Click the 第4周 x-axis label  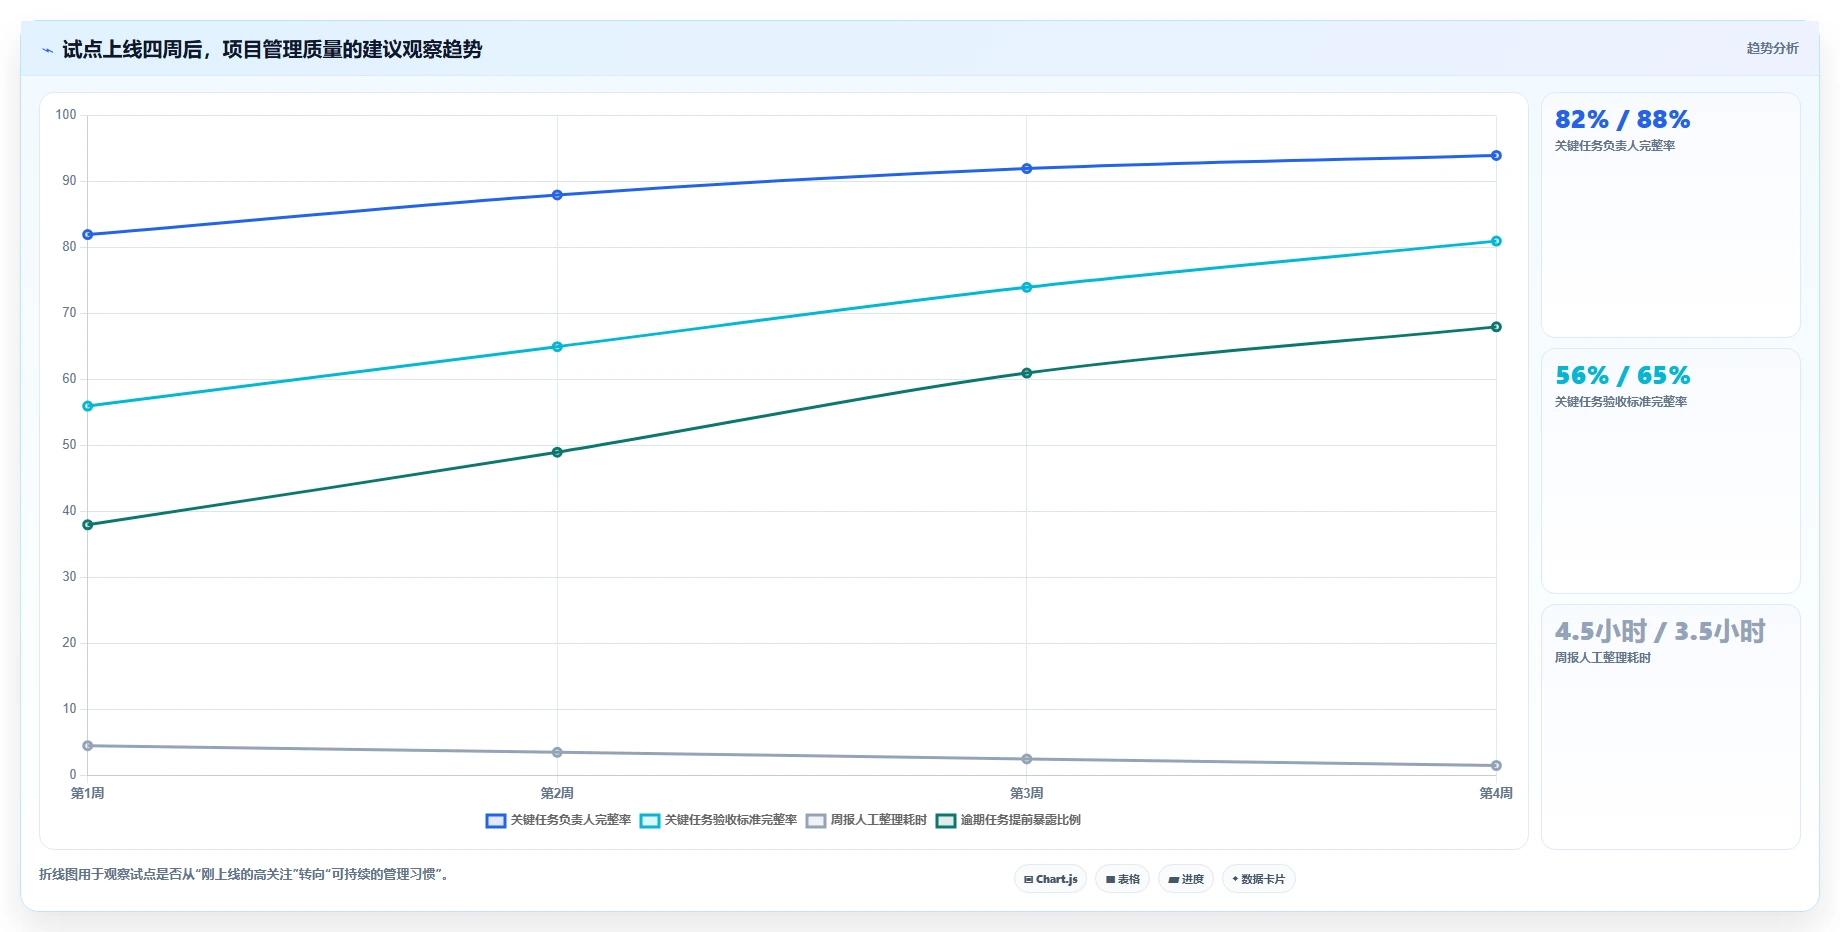pyautogui.click(x=1496, y=793)
